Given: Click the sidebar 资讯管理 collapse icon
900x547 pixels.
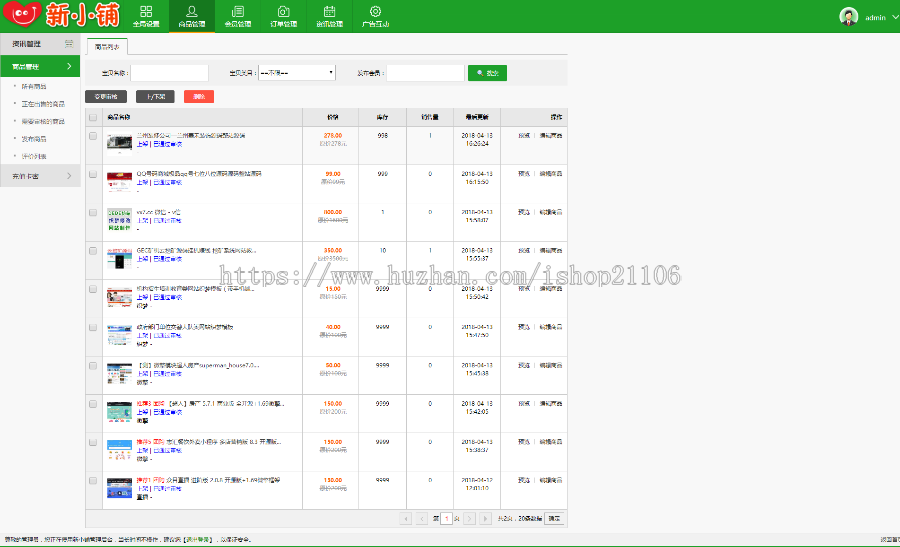Looking at the screenshot, I should [x=69, y=44].
